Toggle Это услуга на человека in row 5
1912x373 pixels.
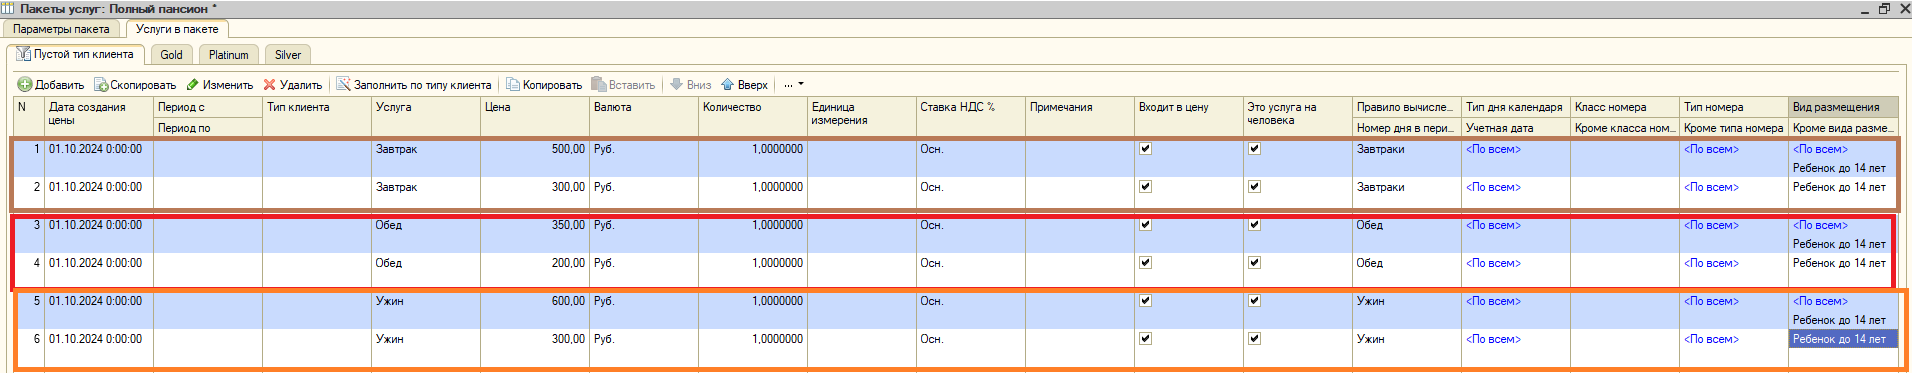1255,301
